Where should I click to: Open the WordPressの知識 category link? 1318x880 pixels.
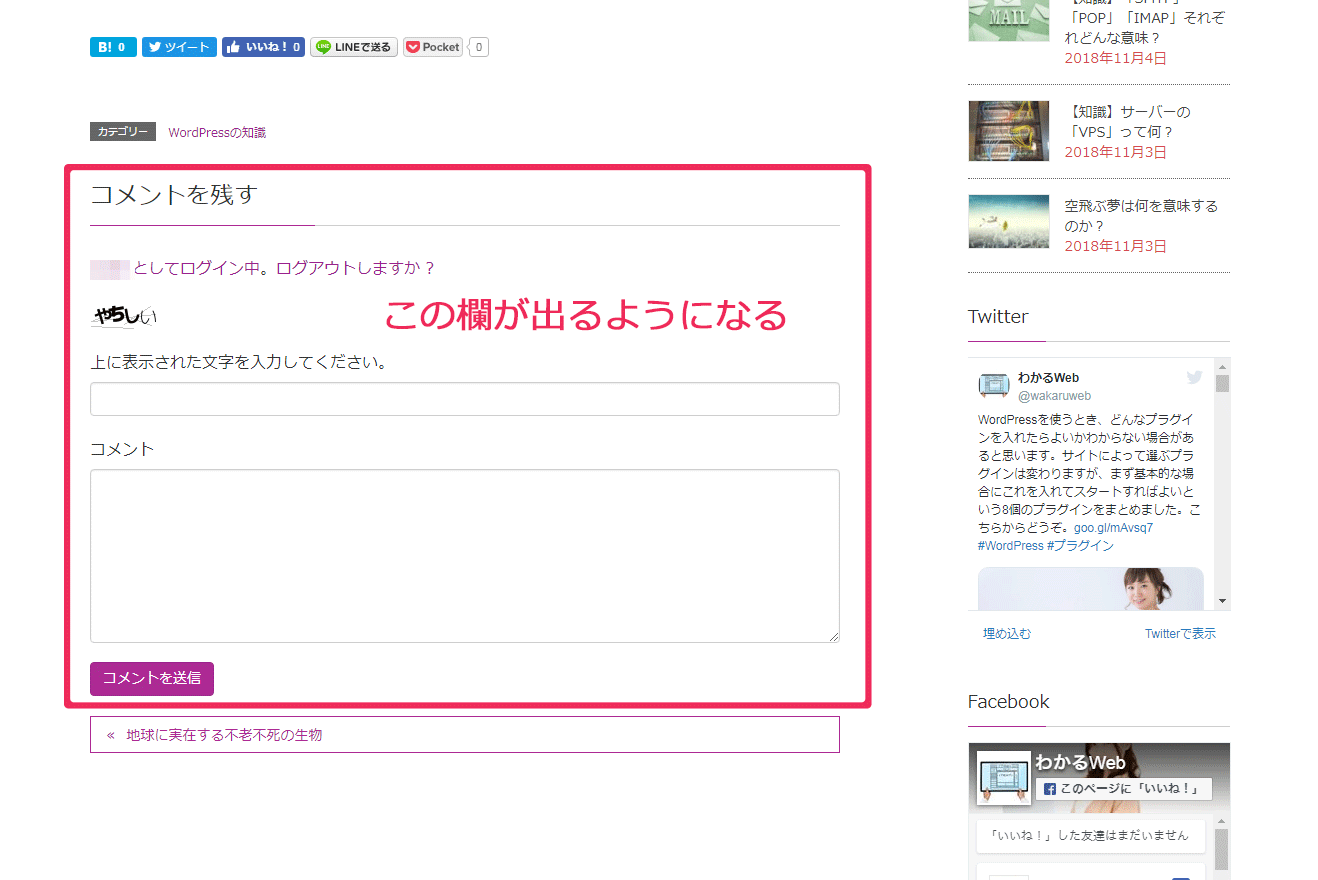click(217, 132)
